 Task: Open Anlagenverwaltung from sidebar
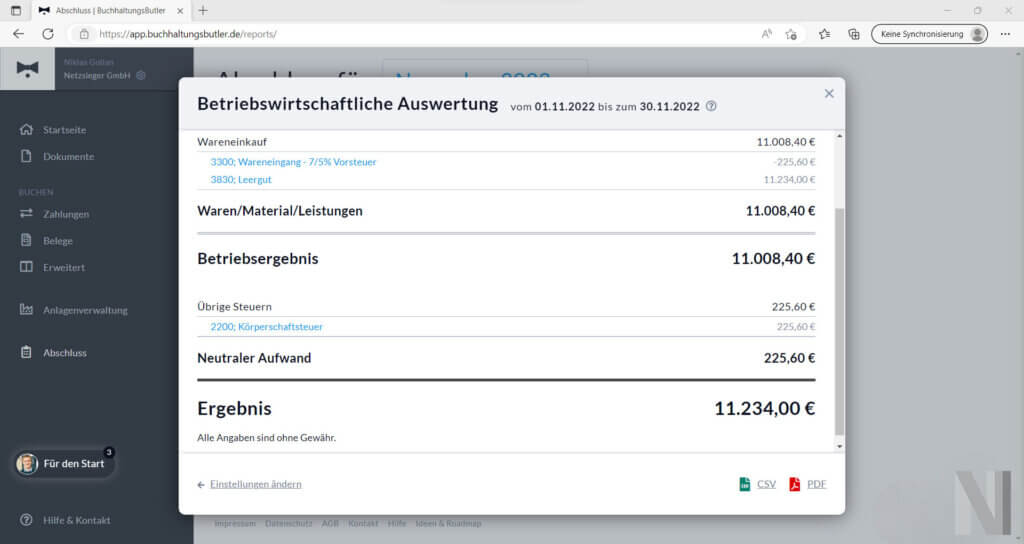(x=85, y=310)
